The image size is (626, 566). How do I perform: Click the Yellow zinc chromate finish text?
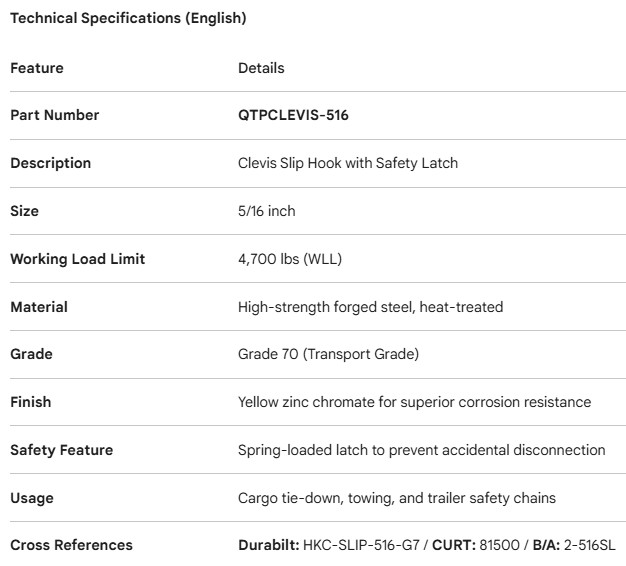(x=414, y=402)
